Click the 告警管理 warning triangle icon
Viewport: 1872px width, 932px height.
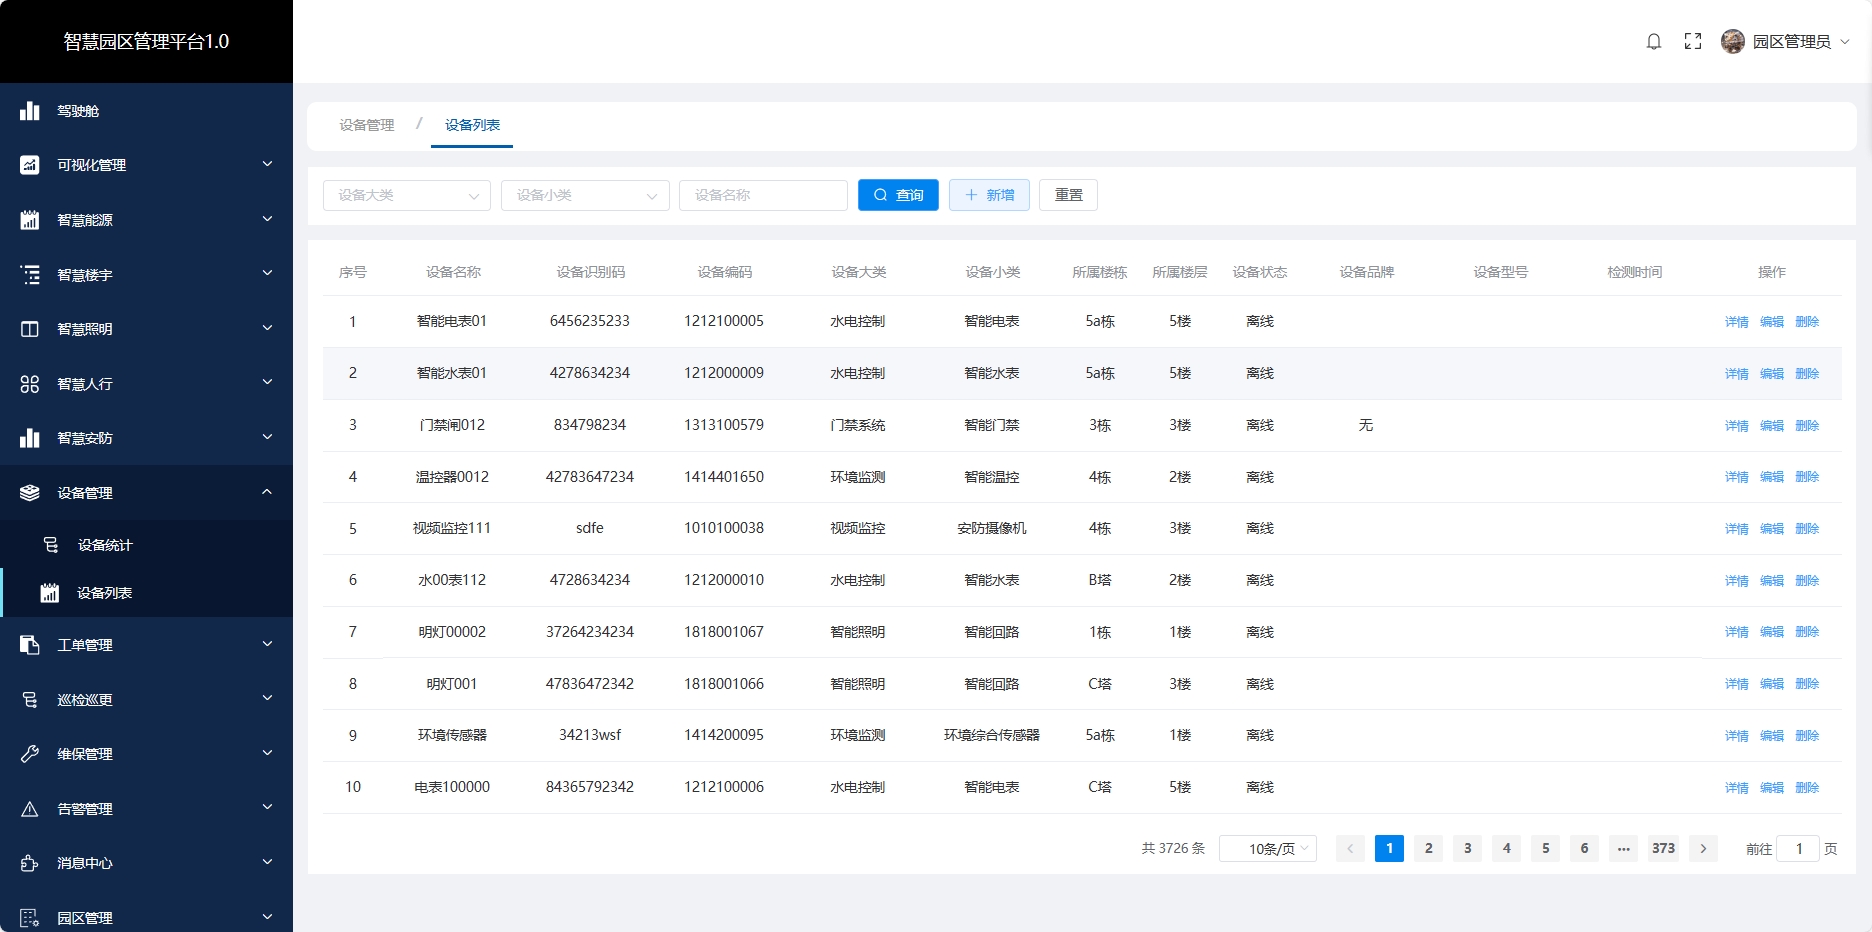pyautogui.click(x=30, y=809)
